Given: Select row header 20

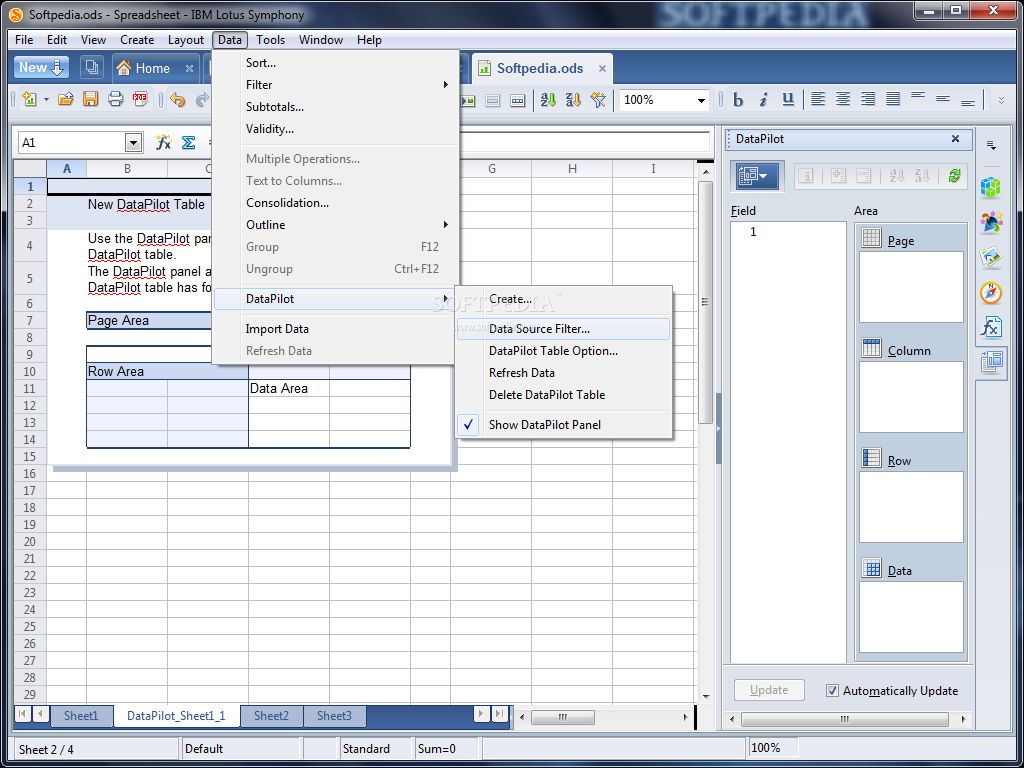Looking at the screenshot, I should tap(30, 541).
